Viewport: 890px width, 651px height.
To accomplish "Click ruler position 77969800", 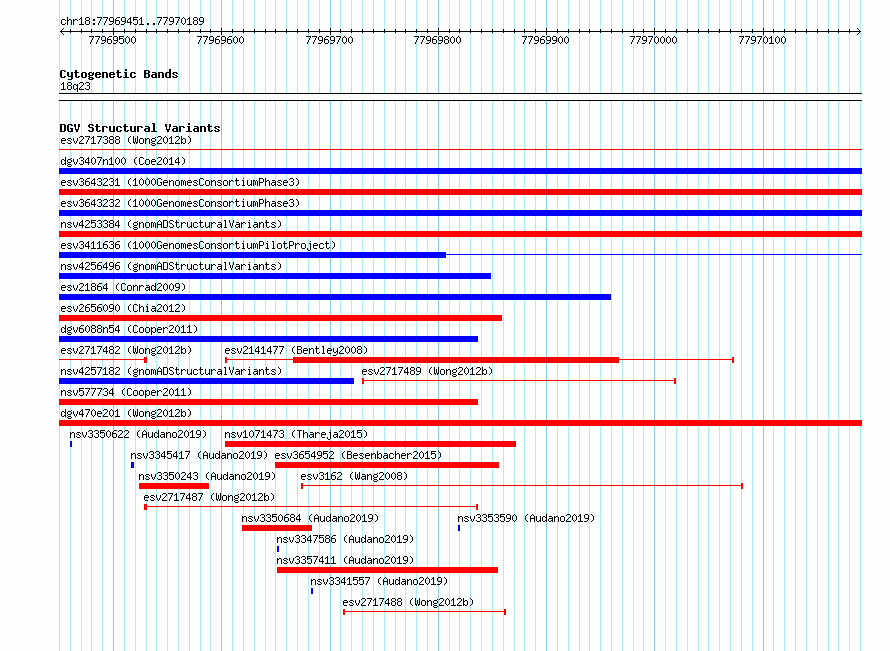I will click(x=437, y=40).
